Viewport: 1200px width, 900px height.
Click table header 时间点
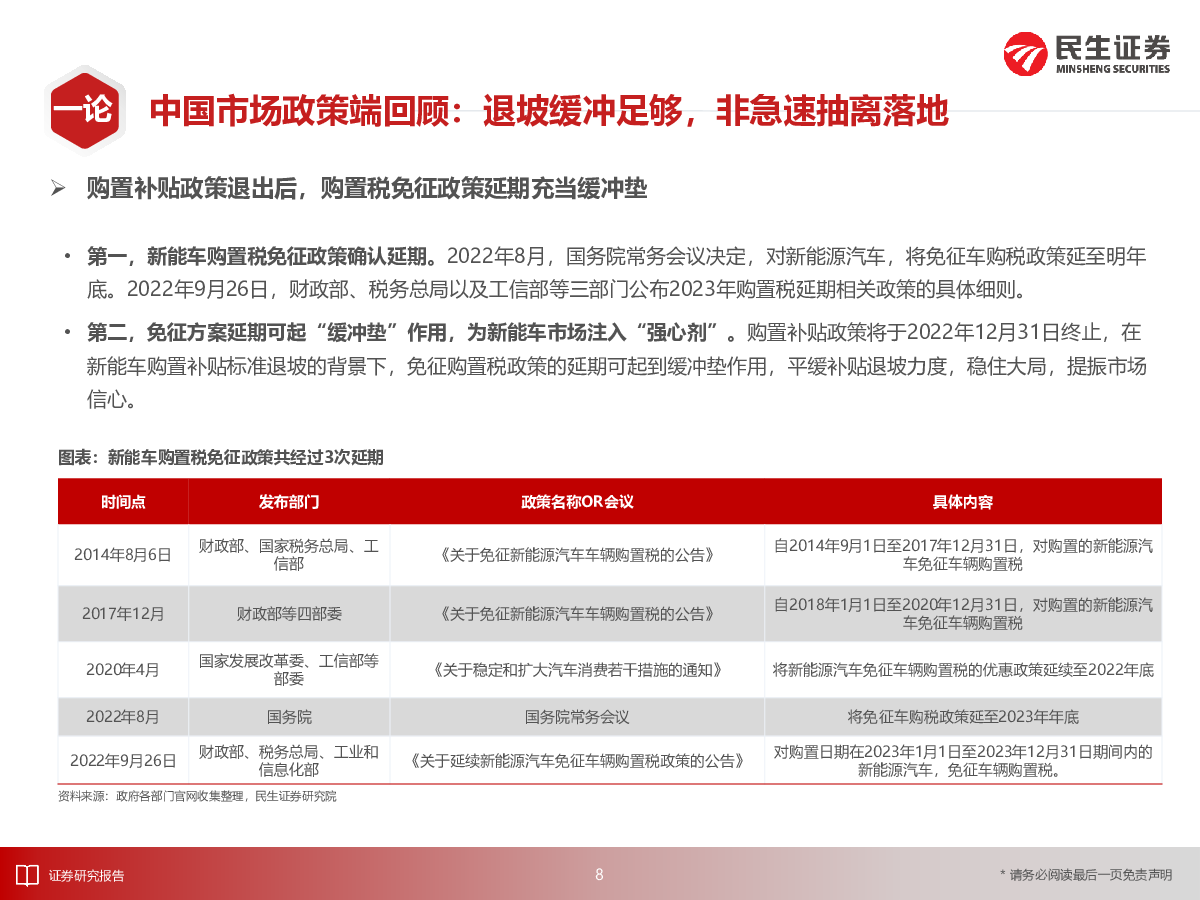coord(123,502)
